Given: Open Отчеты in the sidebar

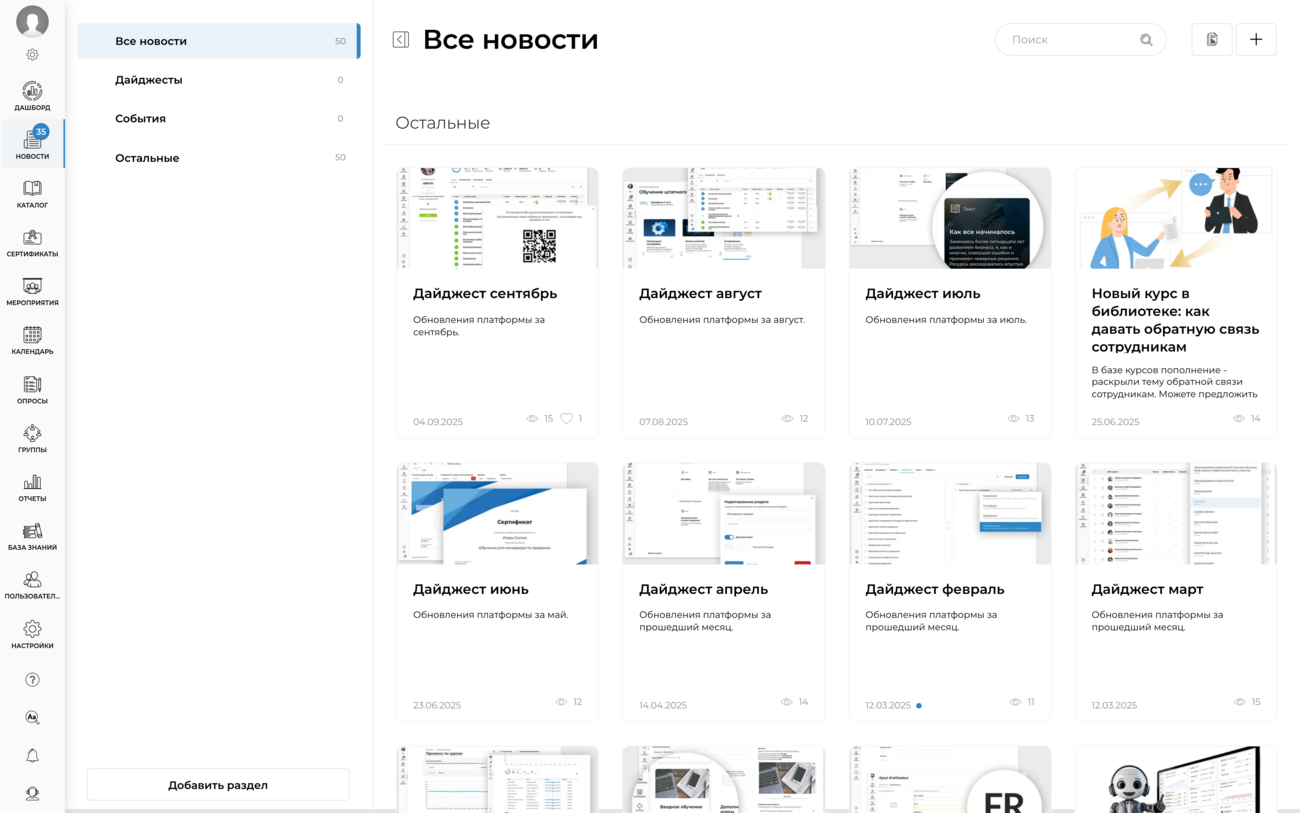Looking at the screenshot, I should pos(32,488).
